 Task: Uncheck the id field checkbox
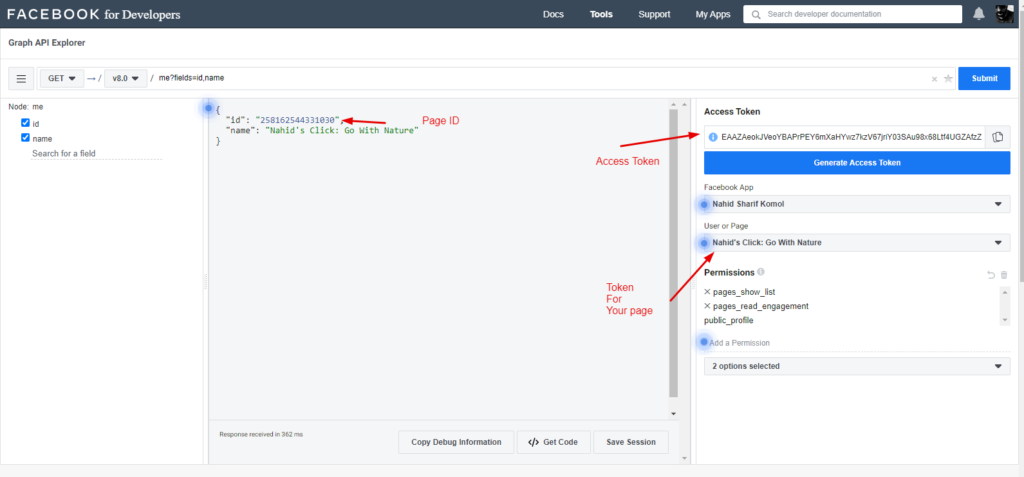click(26, 123)
